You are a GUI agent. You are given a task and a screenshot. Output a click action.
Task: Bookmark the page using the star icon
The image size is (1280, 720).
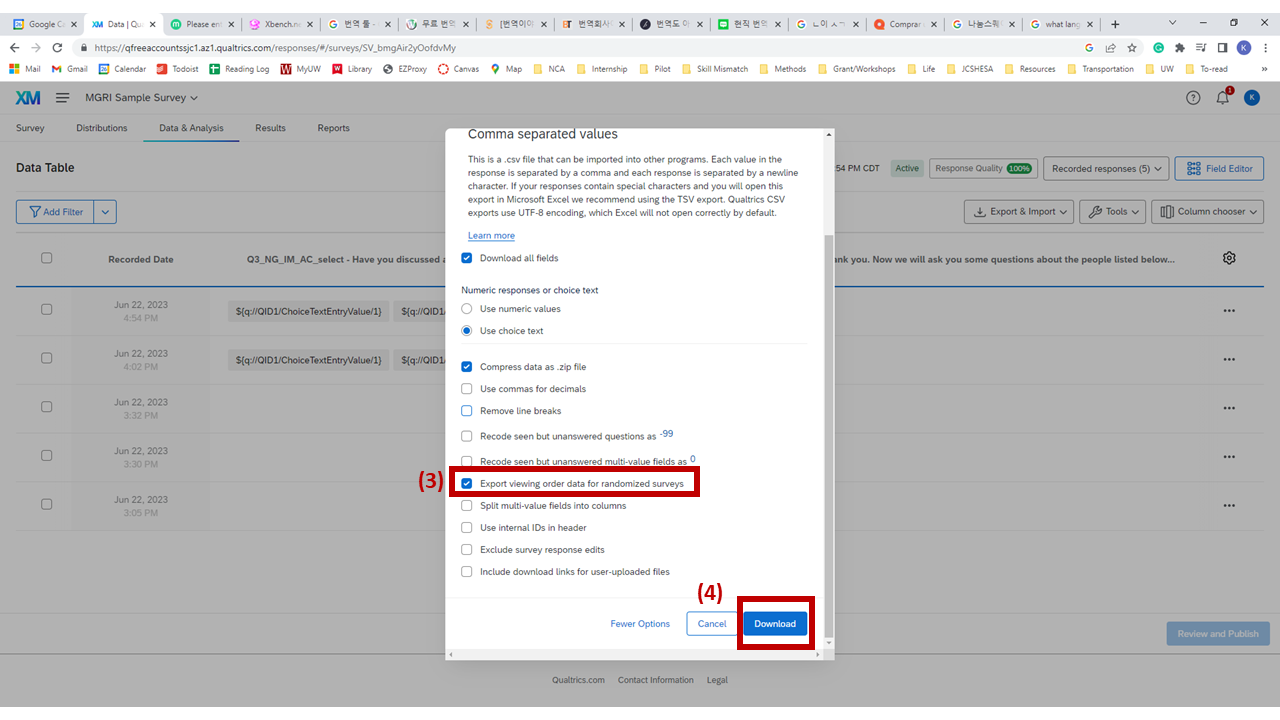(x=1132, y=47)
